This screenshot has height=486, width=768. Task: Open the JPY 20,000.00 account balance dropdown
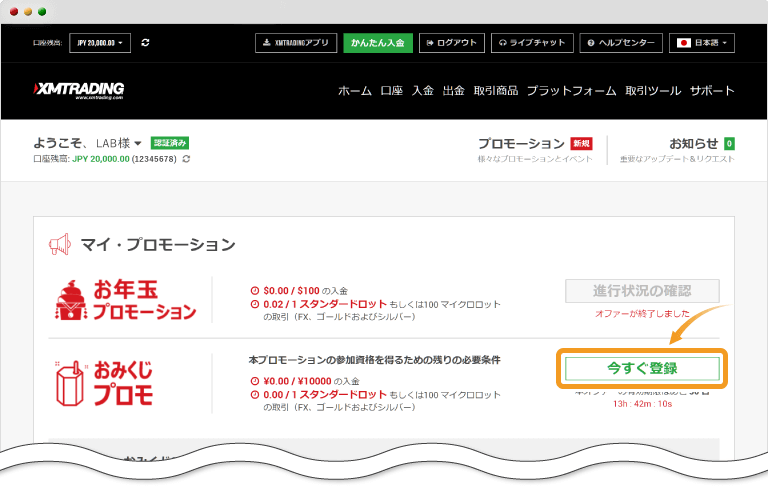(x=100, y=43)
